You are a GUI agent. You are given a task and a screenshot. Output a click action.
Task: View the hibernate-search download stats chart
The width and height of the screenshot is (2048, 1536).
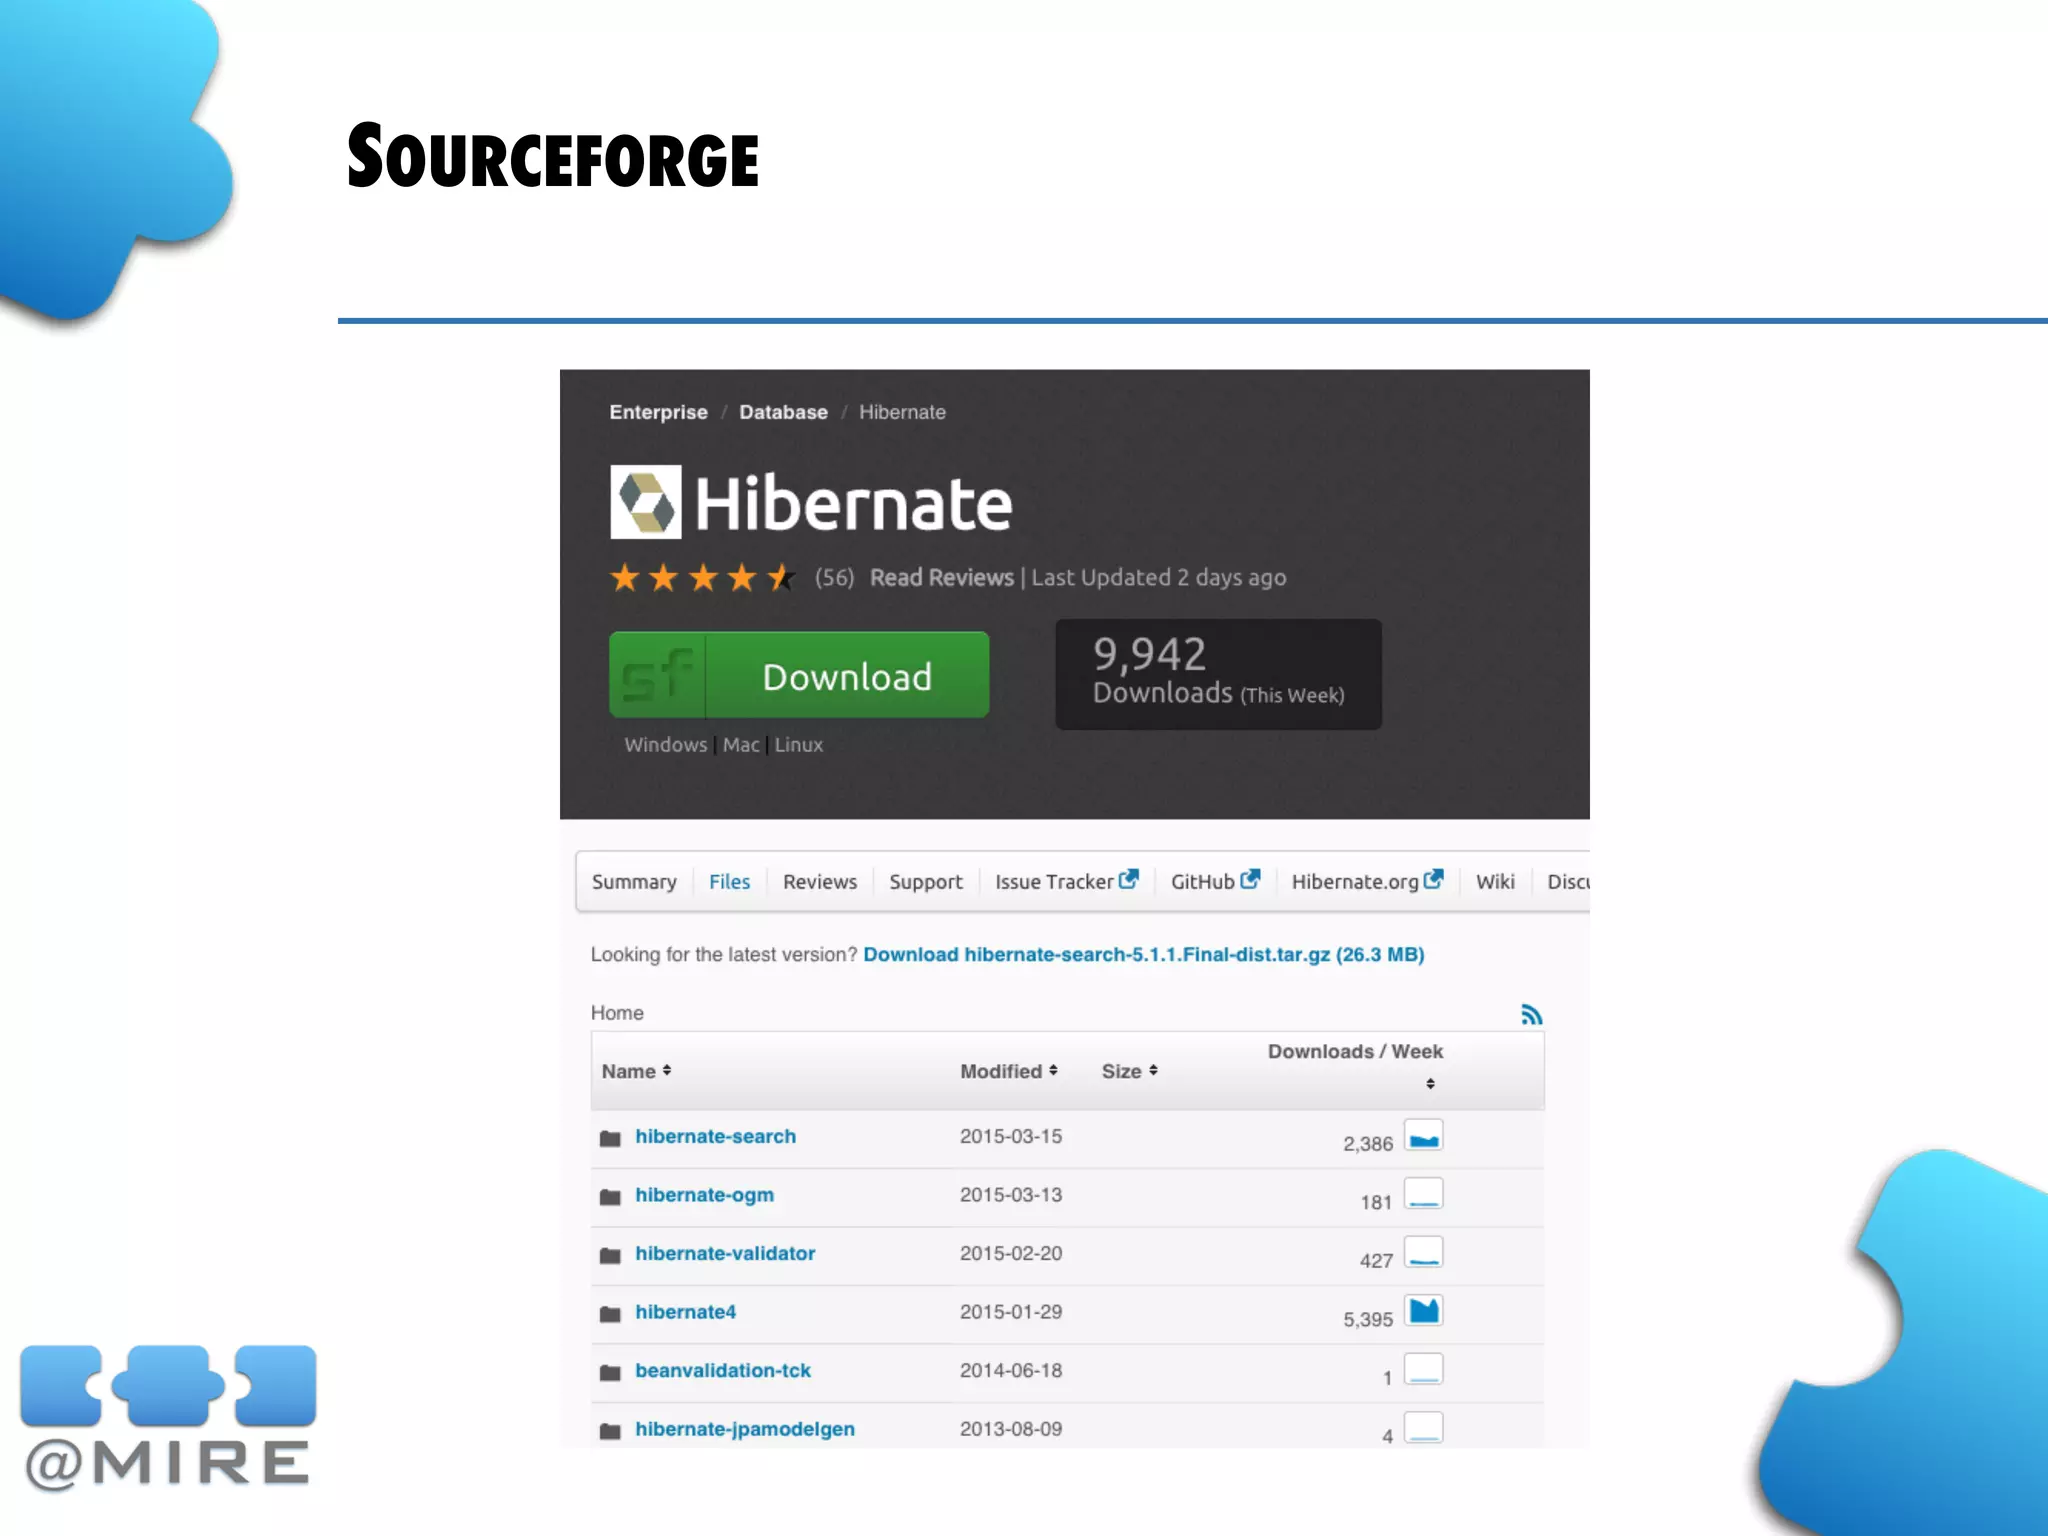click(x=1424, y=1136)
